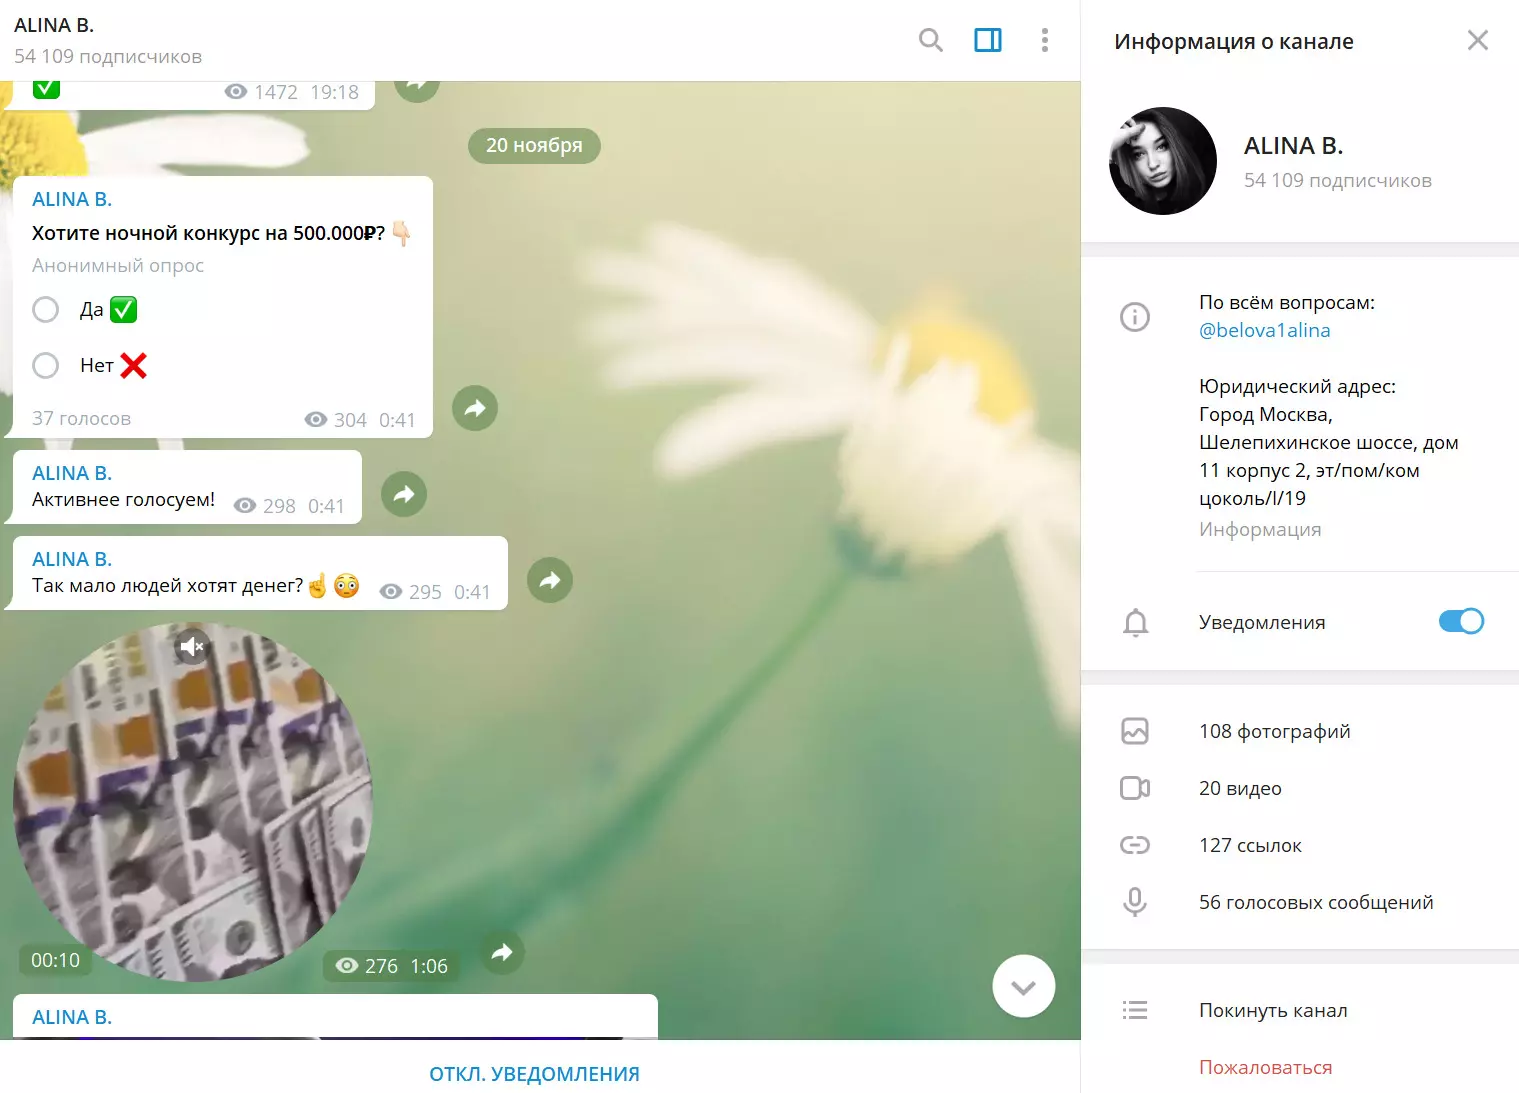This screenshot has height=1093, width=1519.
Task: Report the channel via Пожаловаться
Action: point(1265,1067)
